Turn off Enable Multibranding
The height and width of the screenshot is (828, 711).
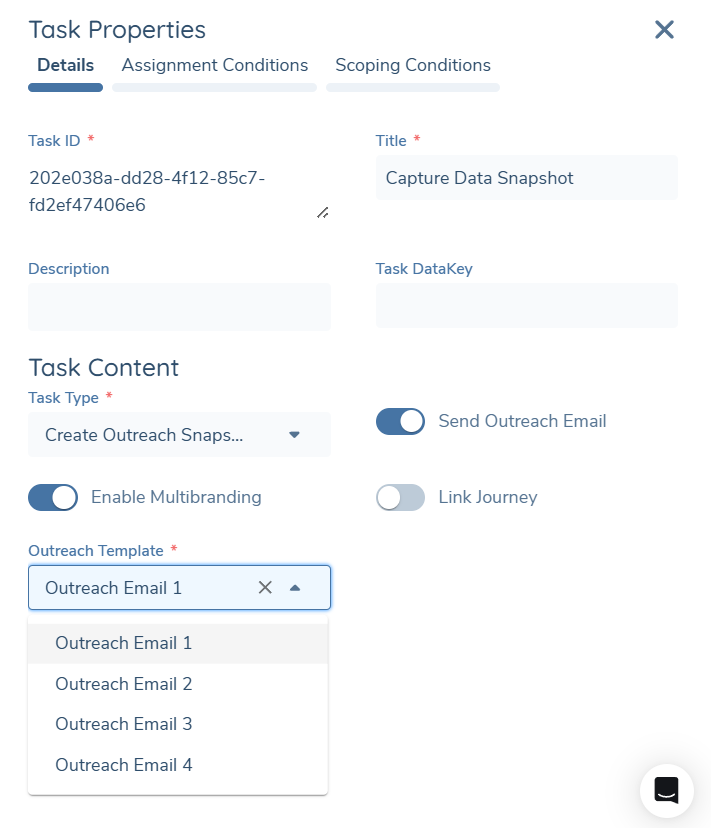51,497
